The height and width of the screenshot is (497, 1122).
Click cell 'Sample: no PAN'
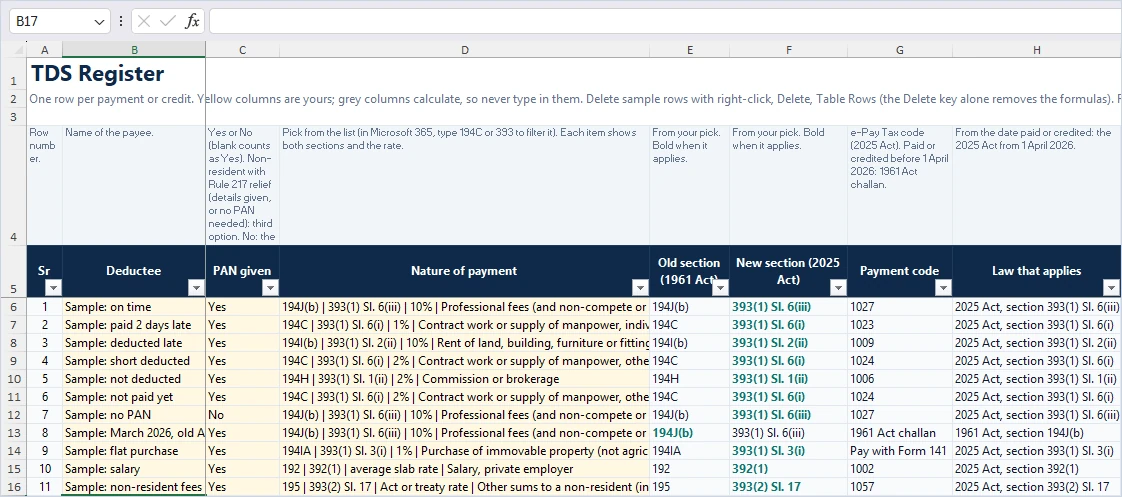[x=134, y=415]
